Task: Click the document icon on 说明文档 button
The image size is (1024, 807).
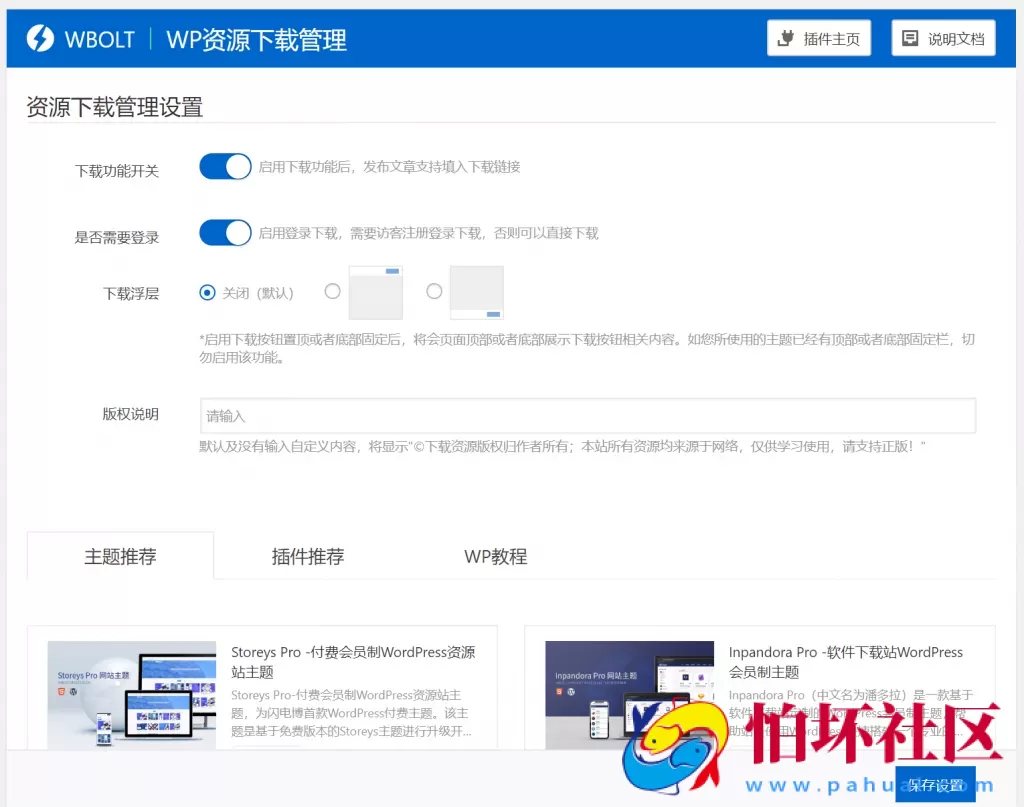Action: coord(909,38)
